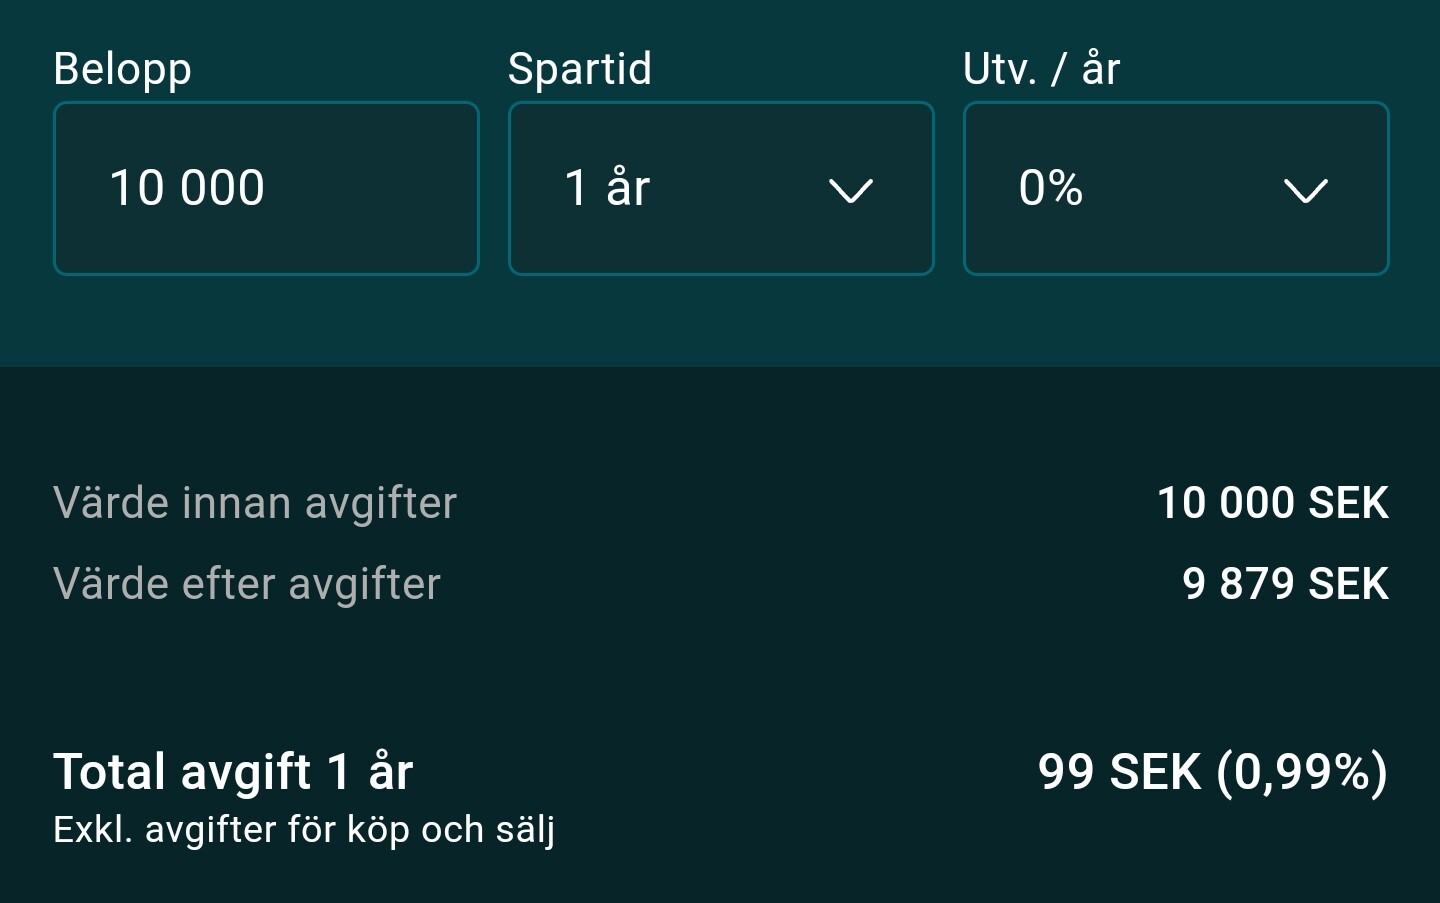This screenshot has width=1440, height=903.
Task: Select the '0%' value text
Action: point(1050,188)
